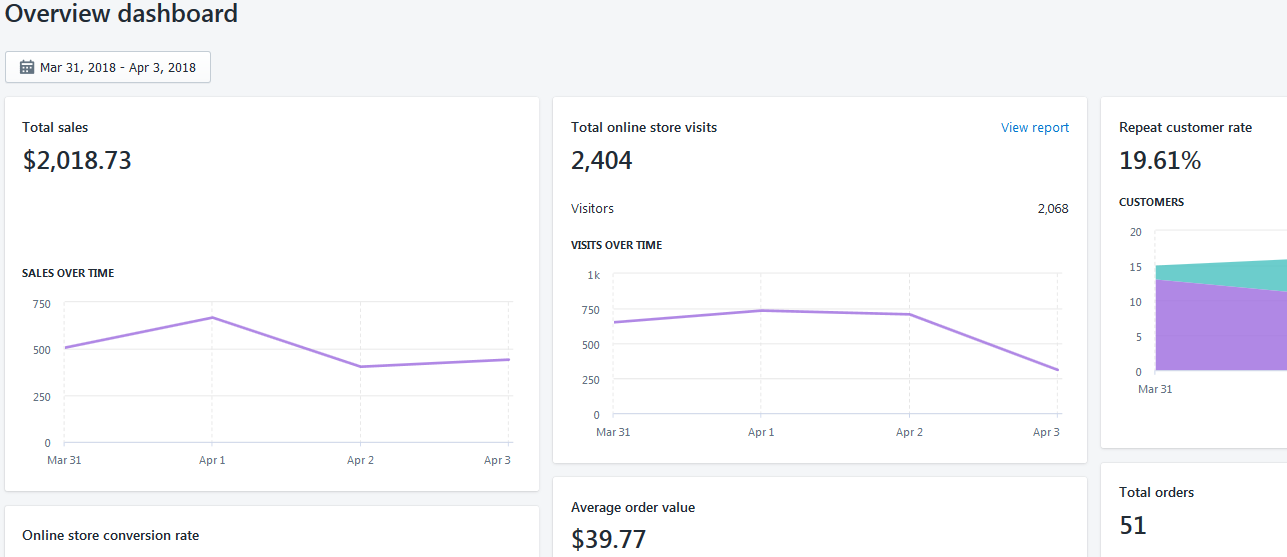The width and height of the screenshot is (1287, 557).
Task: Click the Apr 3 end of visits line
Action: 1058,370
